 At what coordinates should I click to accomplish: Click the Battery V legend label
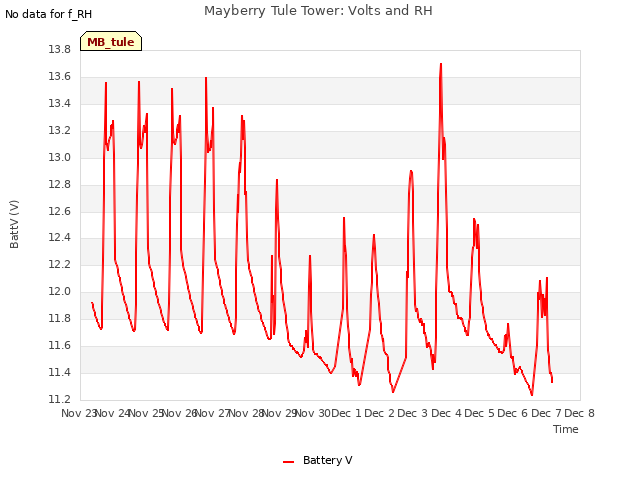click(x=328, y=460)
